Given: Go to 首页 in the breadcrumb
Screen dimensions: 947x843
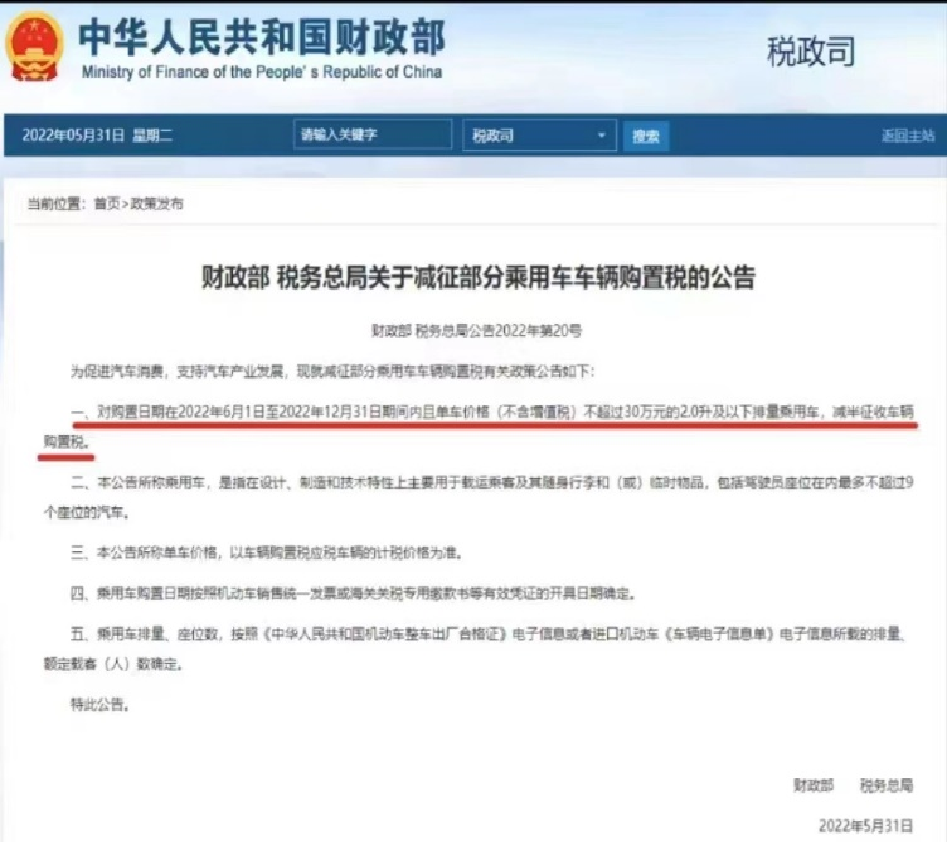Looking at the screenshot, I should [107, 204].
